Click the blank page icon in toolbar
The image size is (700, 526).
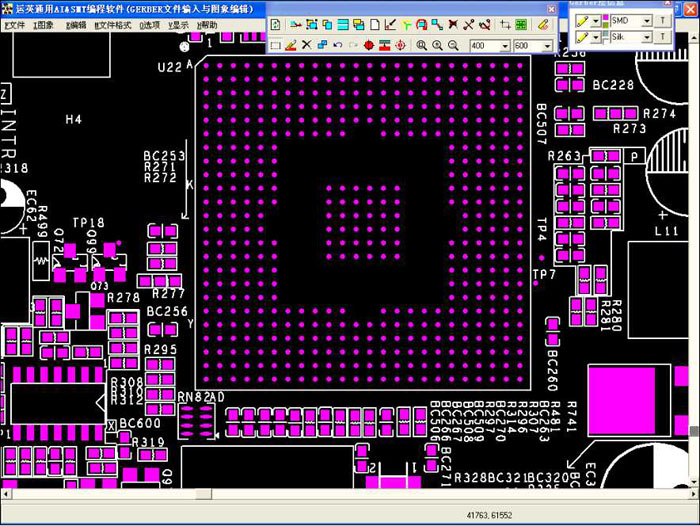(x=375, y=23)
